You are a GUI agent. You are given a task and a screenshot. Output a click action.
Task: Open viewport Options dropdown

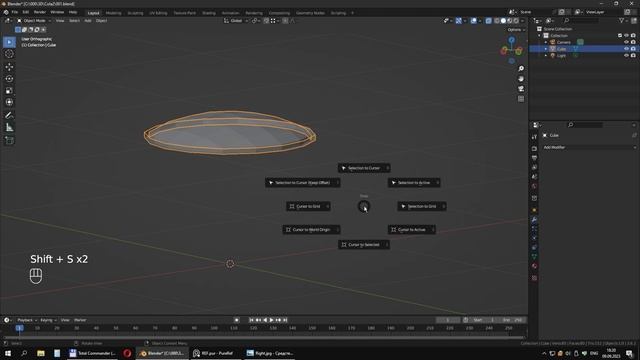click(516, 30)
